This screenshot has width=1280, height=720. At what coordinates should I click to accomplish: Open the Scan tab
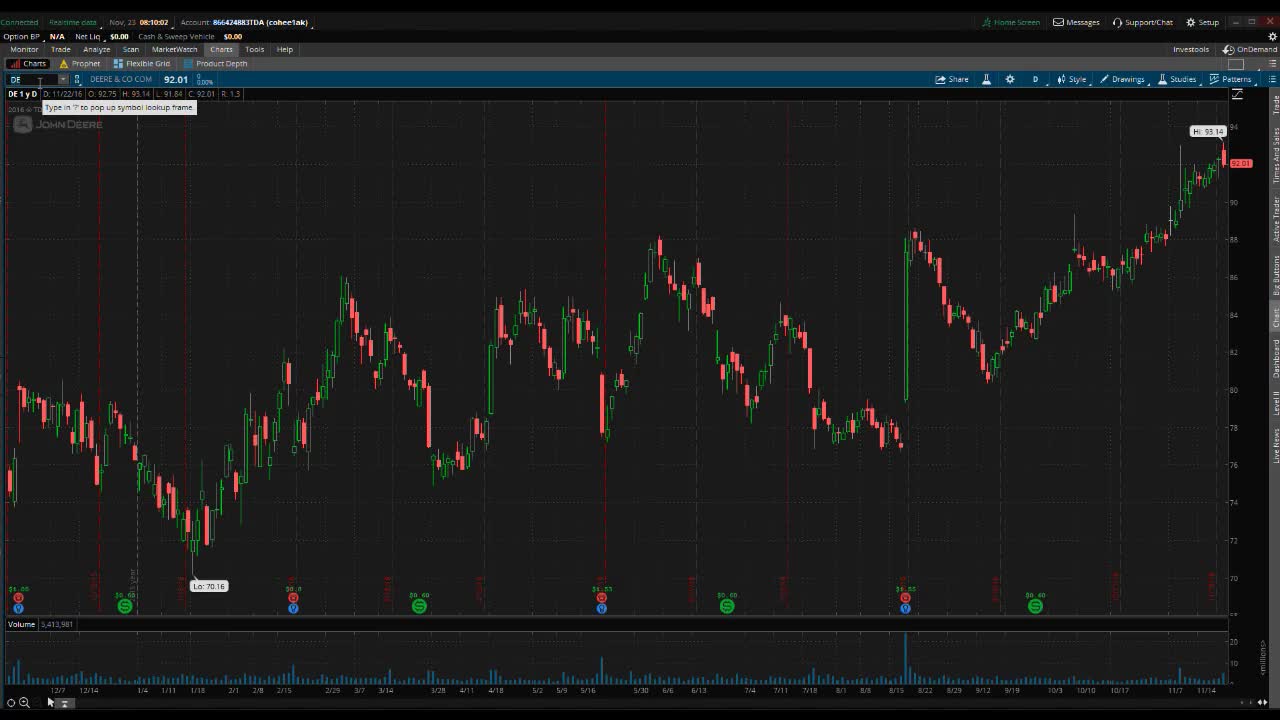pos(131,49)
